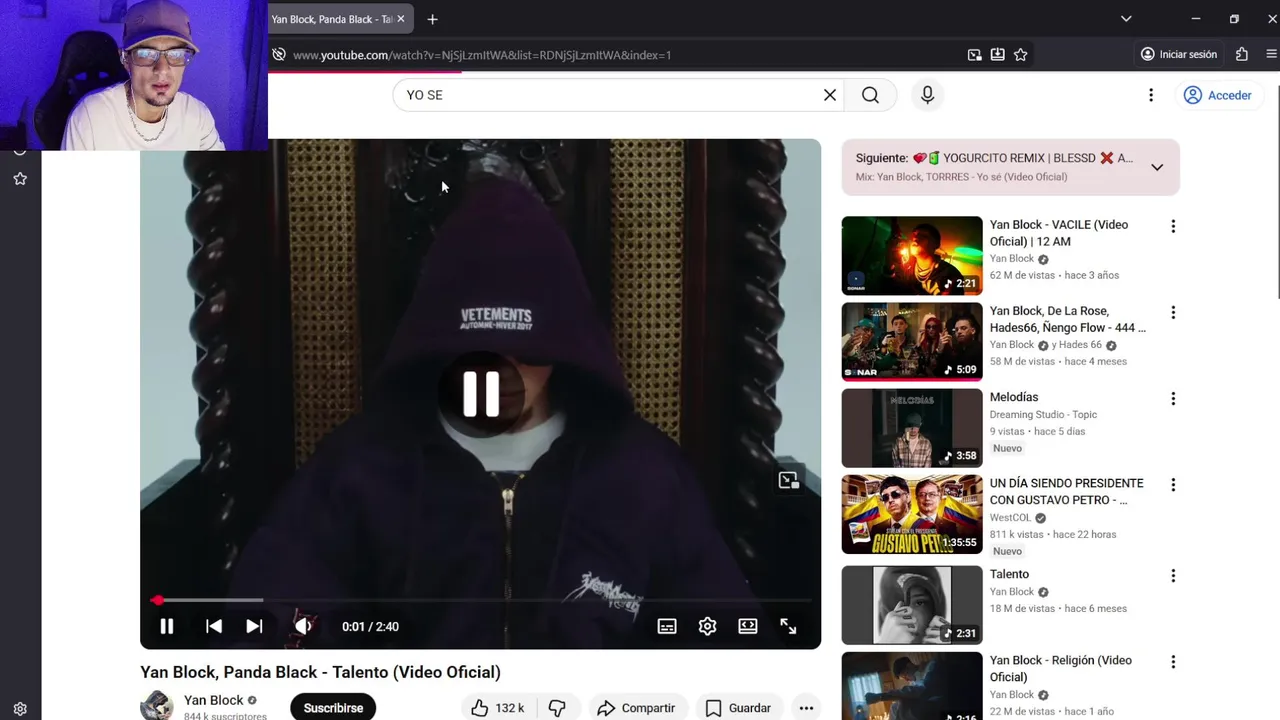Toggle subtitles on the player
Screen dimensions: 1280x720
(x=667, y=626)
